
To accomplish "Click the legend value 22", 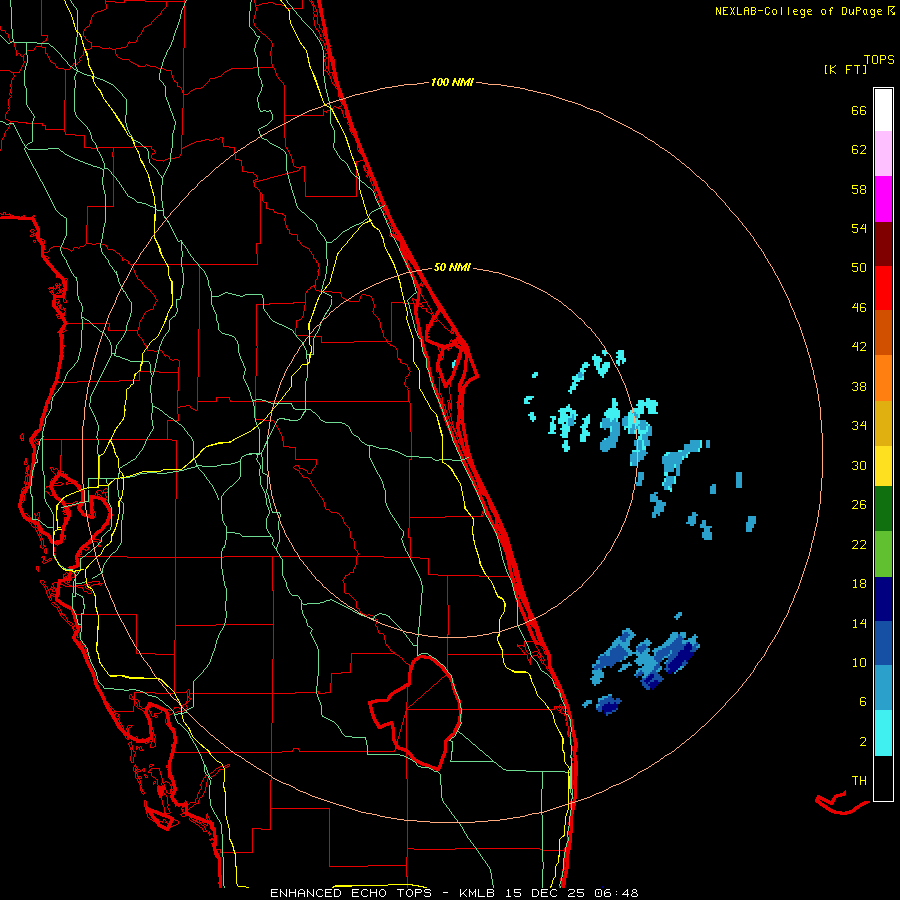I will point(859,544).
